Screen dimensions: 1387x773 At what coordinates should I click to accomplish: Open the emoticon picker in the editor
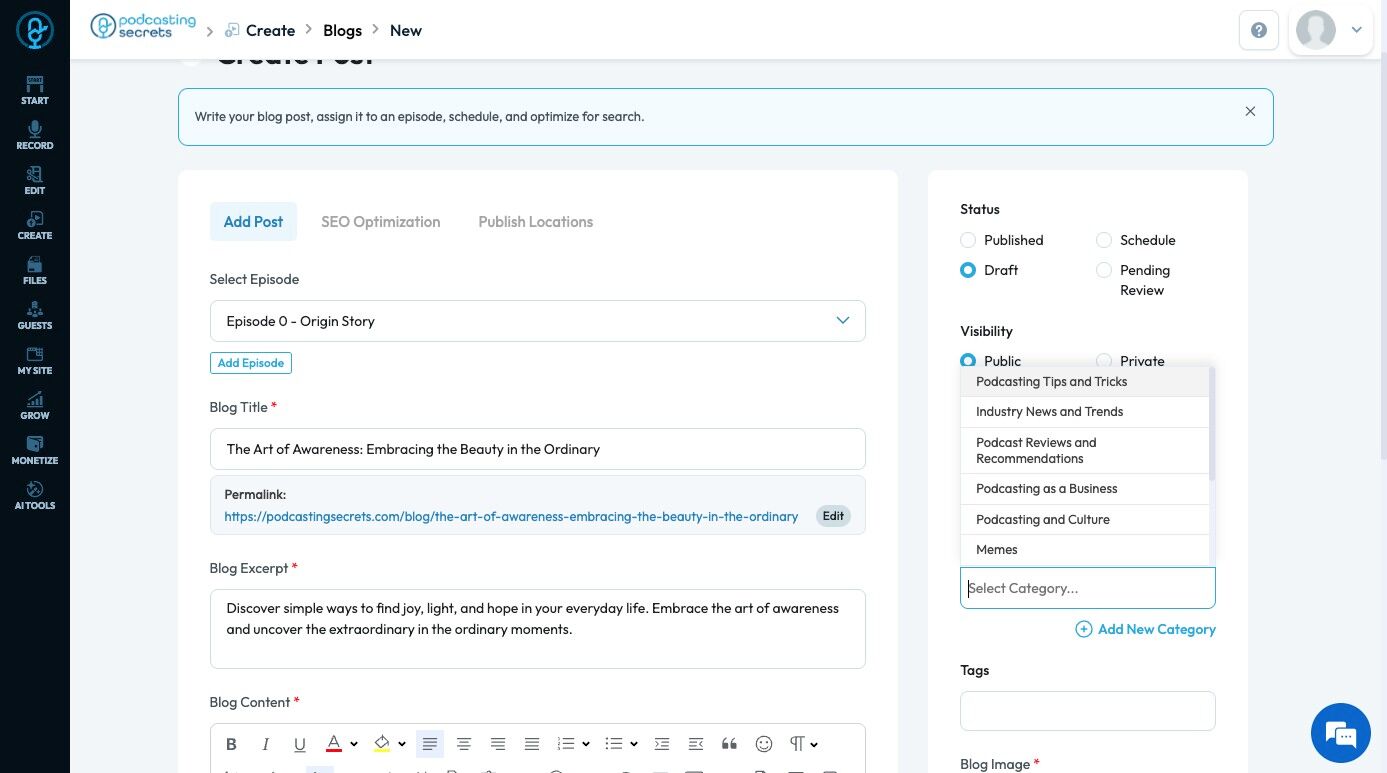pos(764,744)
